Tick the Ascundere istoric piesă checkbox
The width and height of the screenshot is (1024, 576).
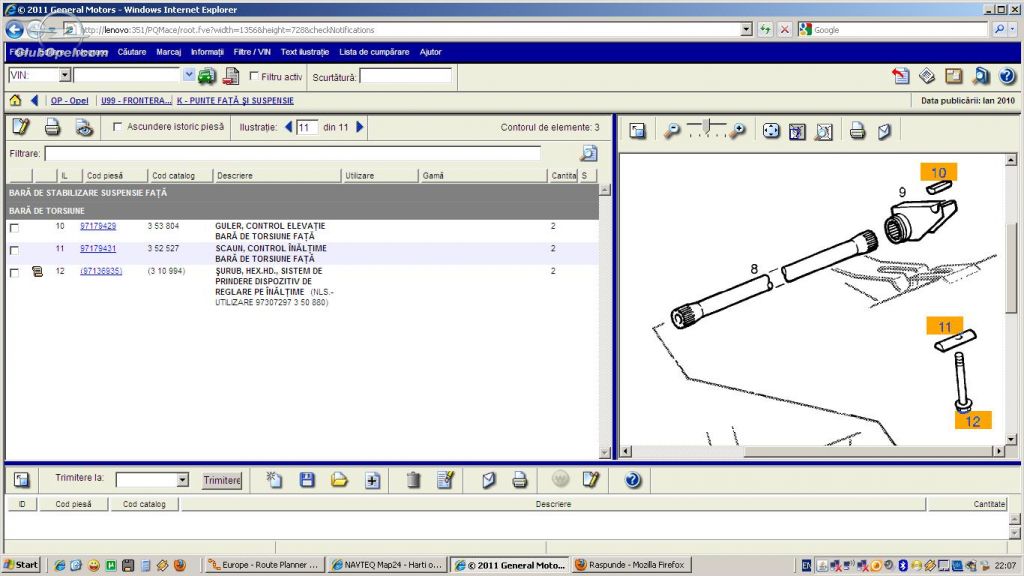pos(118,127)
